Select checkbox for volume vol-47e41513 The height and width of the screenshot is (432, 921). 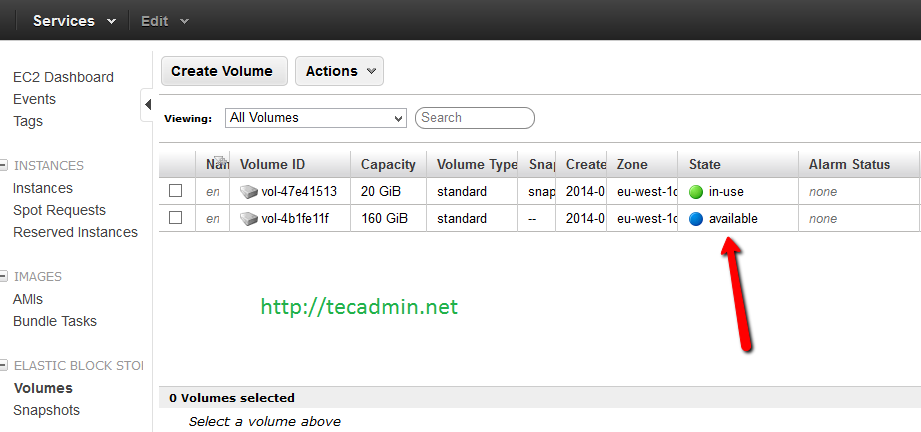(x=176, y=191)
